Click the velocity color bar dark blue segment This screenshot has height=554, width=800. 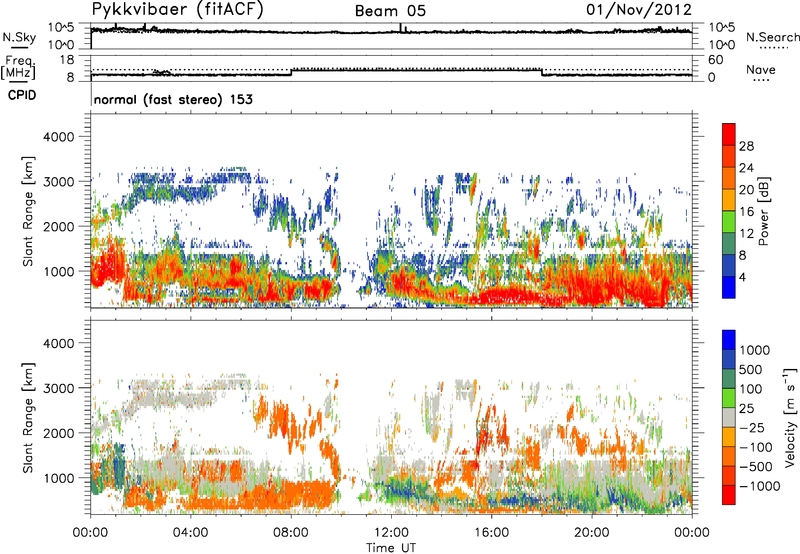point(729,360)
